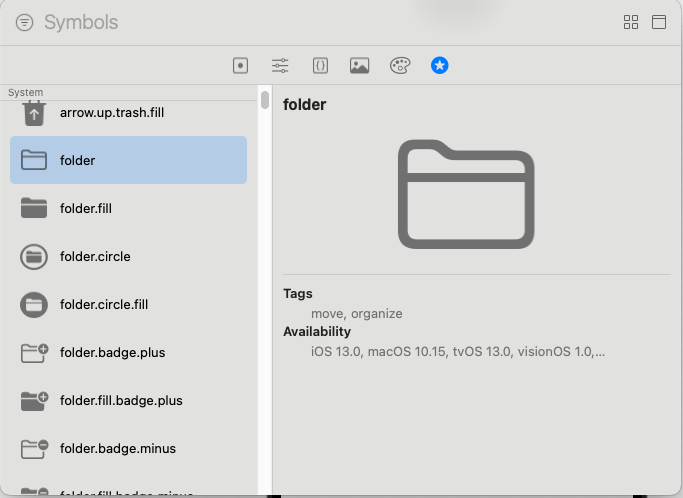Select the folder.badge.plus symbol row

pyautogui.click(x=128, y=352)
